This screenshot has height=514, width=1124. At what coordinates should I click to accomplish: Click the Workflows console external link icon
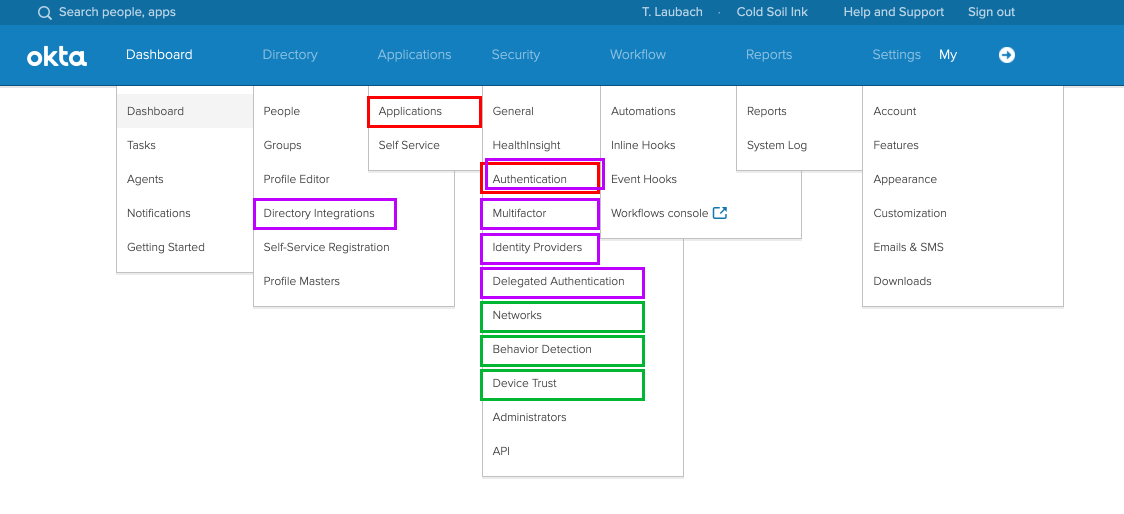coord(720,213)
